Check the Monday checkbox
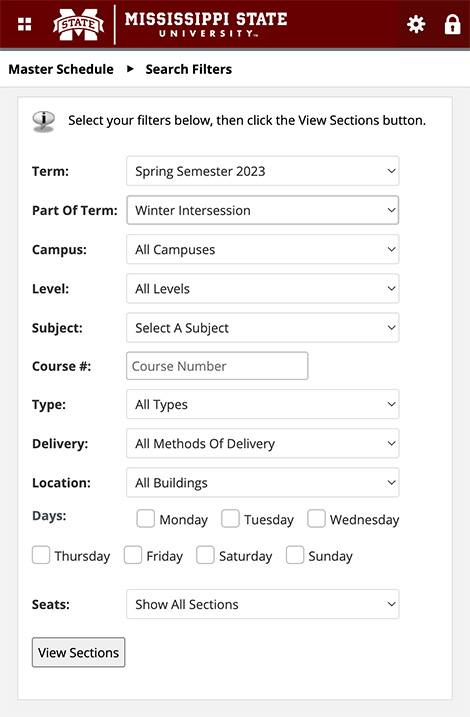The image size is (470, 717). [145, 519]
